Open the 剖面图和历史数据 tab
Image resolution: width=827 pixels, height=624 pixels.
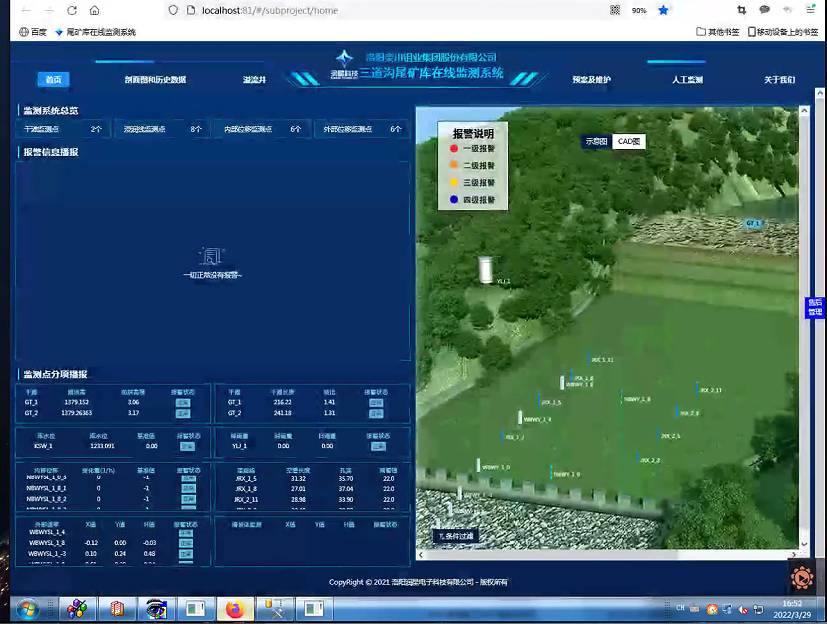(x=155, y=80)
